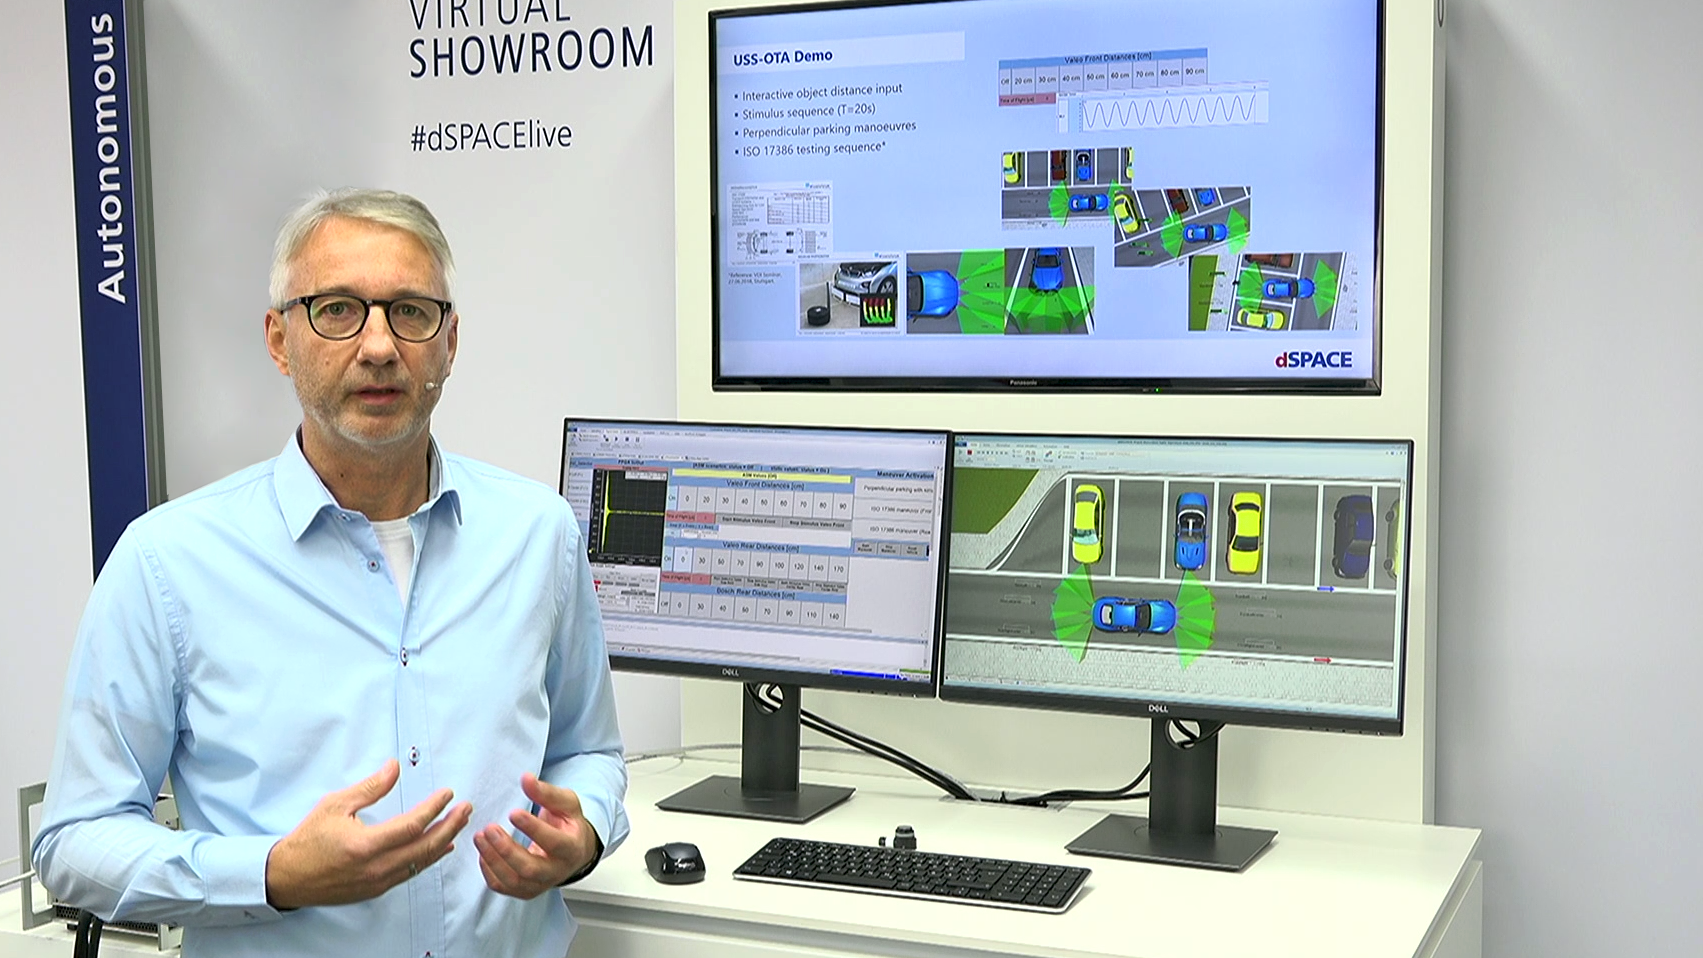Click the red arrow marker near the lower curb

click(1321, 661)
